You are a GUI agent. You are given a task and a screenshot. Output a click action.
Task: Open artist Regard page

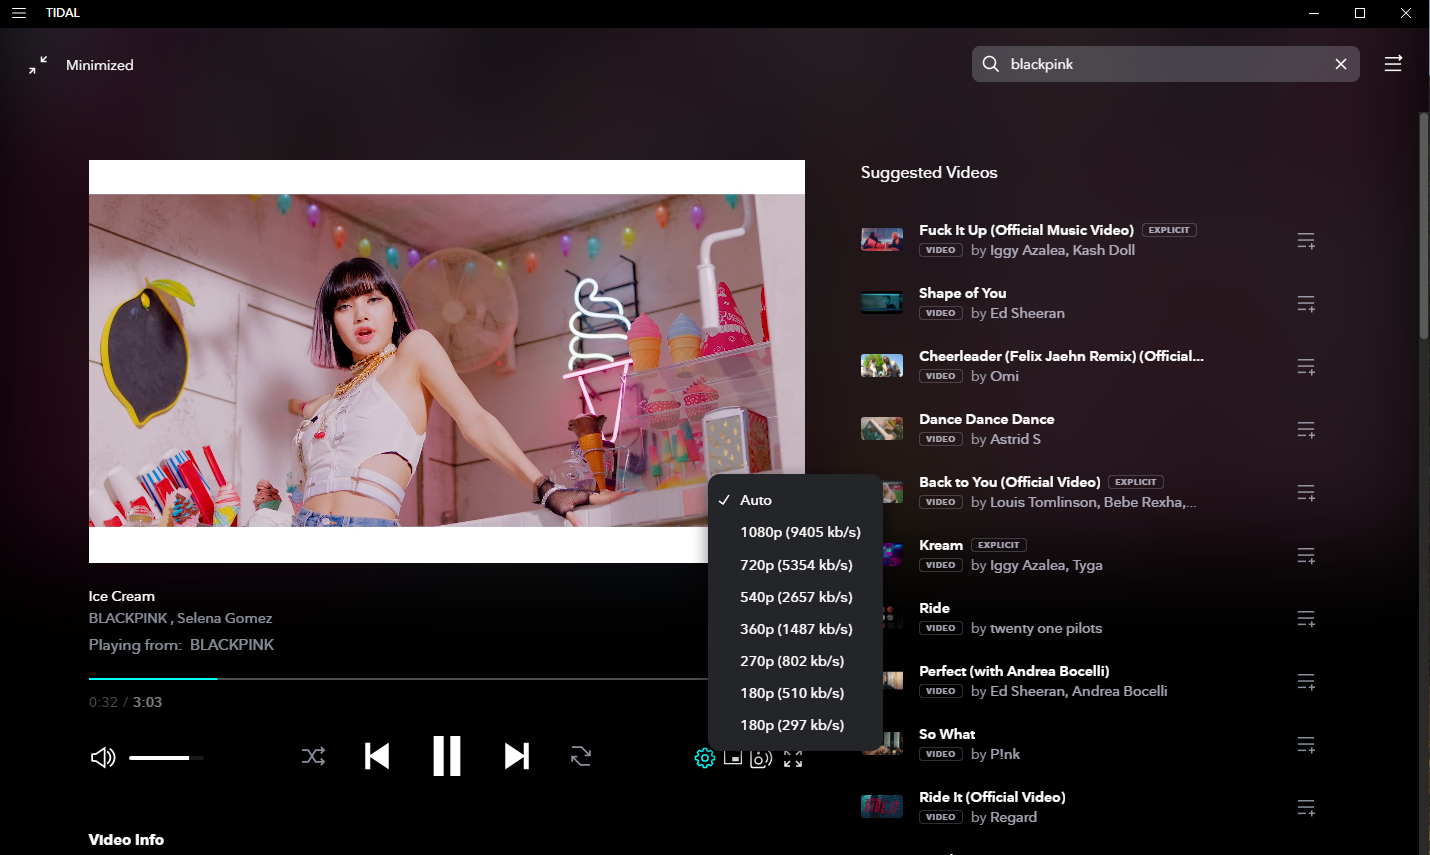[x=1014, y=817]
